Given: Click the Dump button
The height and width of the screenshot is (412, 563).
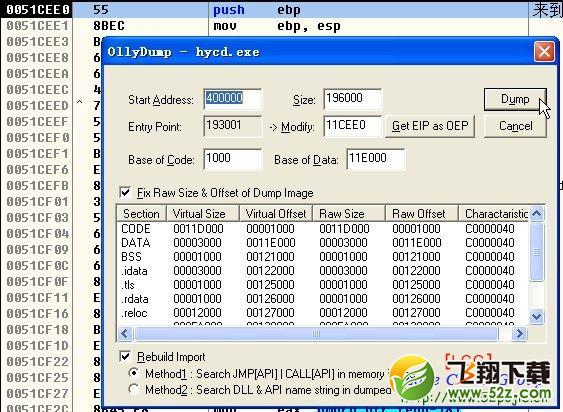Looking at the screenshot, I should coord(515,99).
